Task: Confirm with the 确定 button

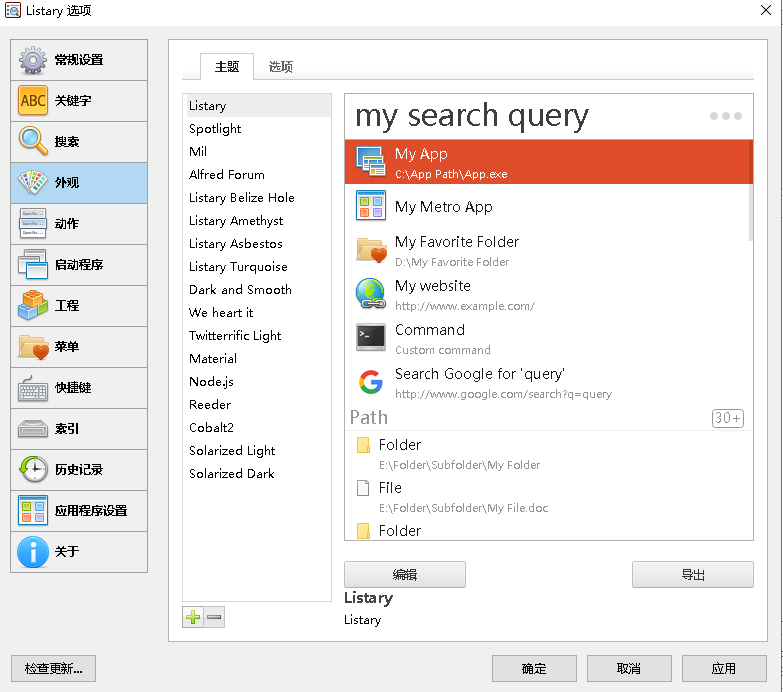Action: [x=534, y=669]
